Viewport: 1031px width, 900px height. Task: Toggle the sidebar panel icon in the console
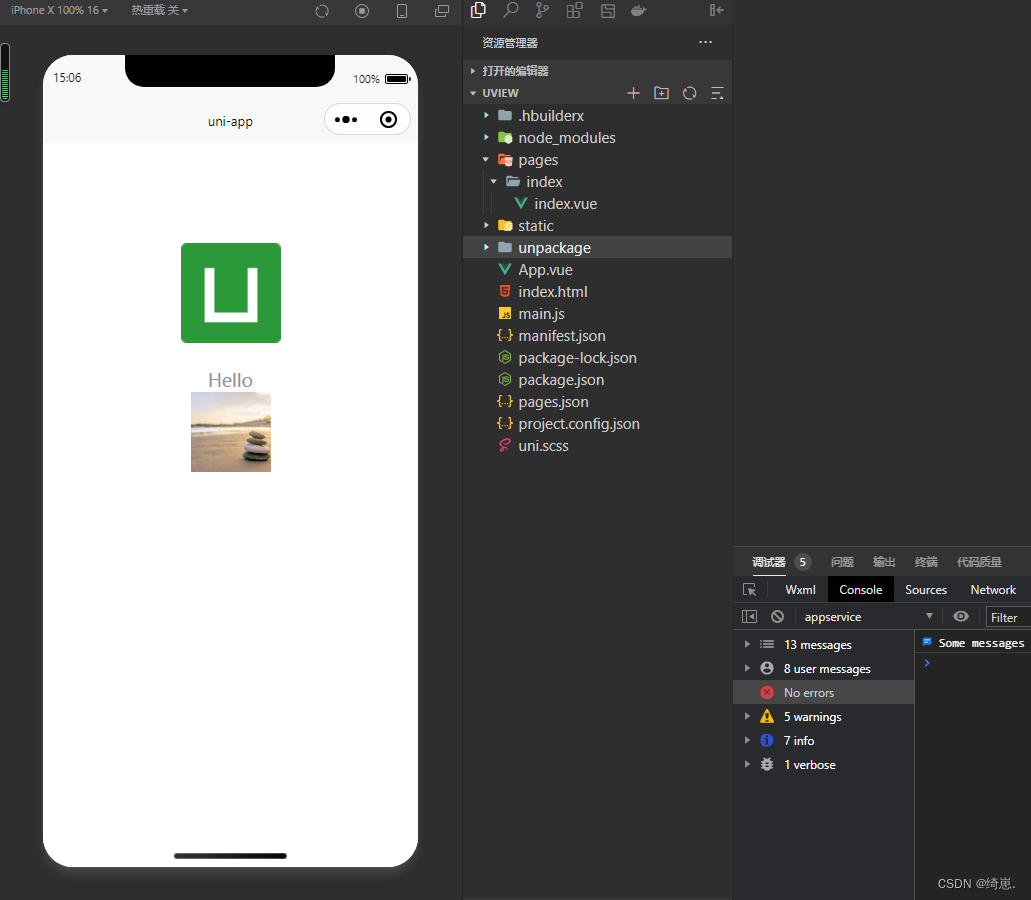click(749, 616)
